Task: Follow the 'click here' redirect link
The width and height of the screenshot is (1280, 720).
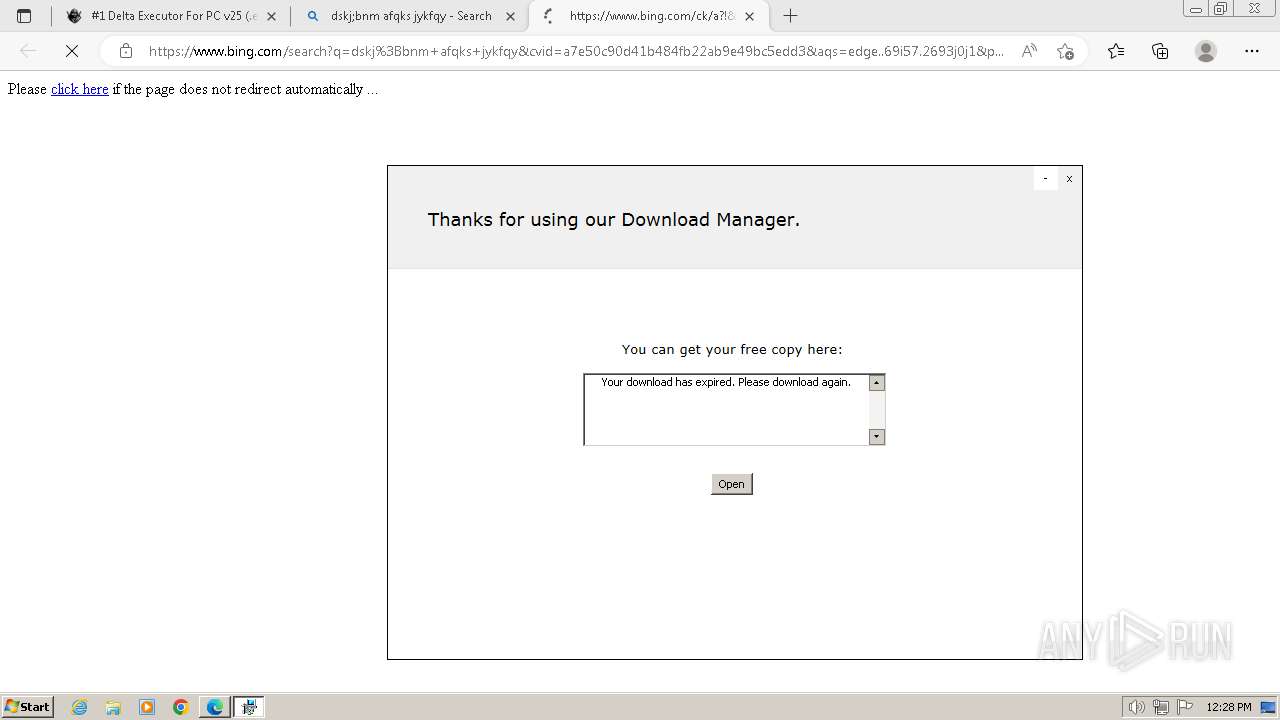Action: pyautogui.click(x=79, y=89)
